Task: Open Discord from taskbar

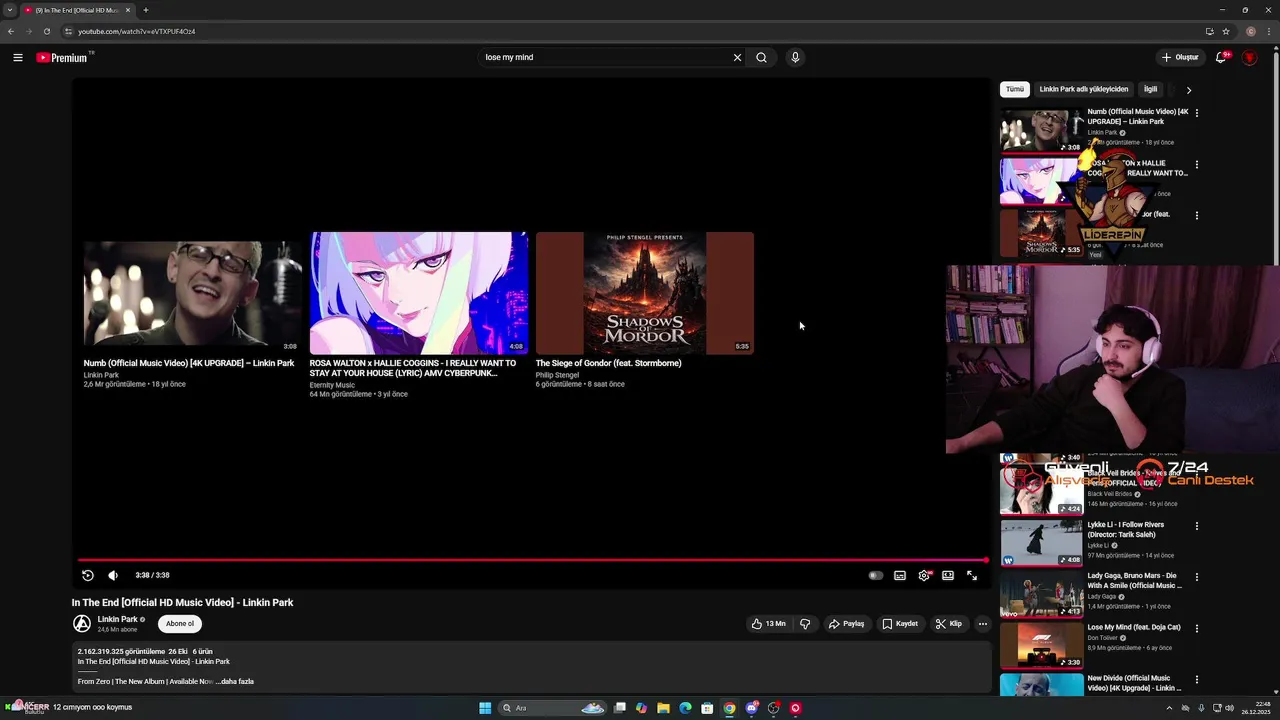Action: click(751, 708)
